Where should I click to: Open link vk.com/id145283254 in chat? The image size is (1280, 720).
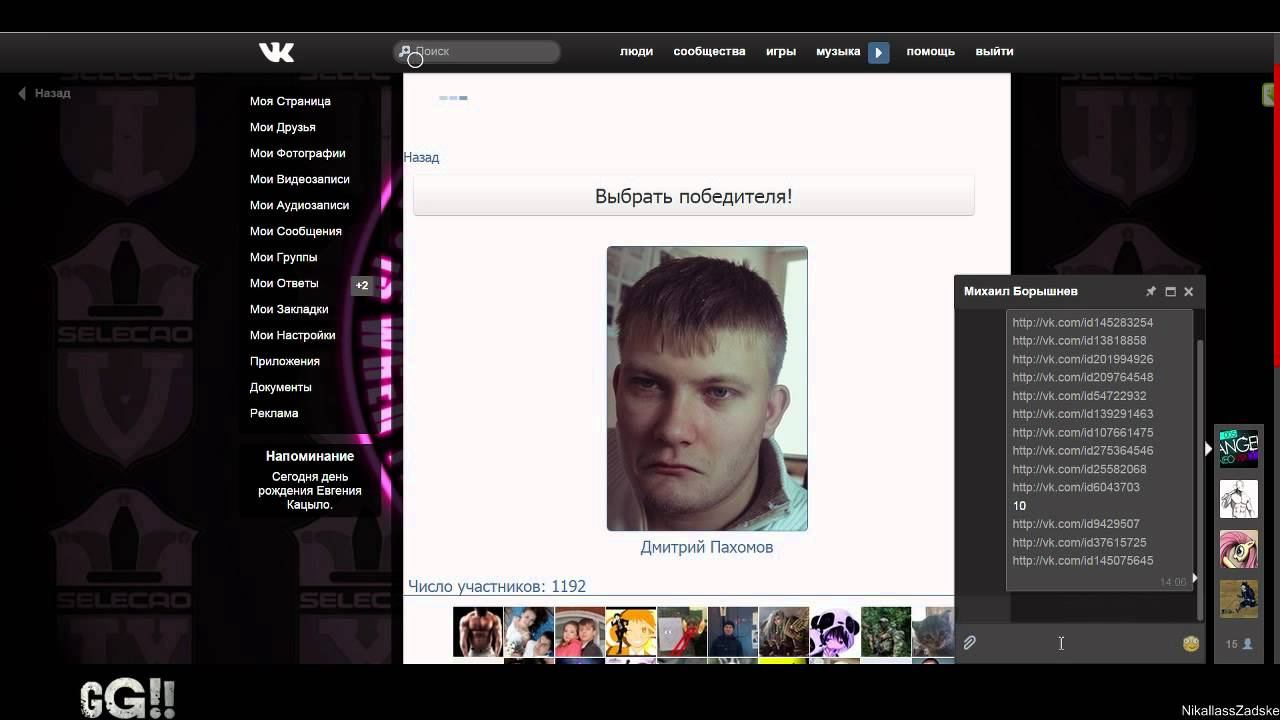click(1083, 322)
